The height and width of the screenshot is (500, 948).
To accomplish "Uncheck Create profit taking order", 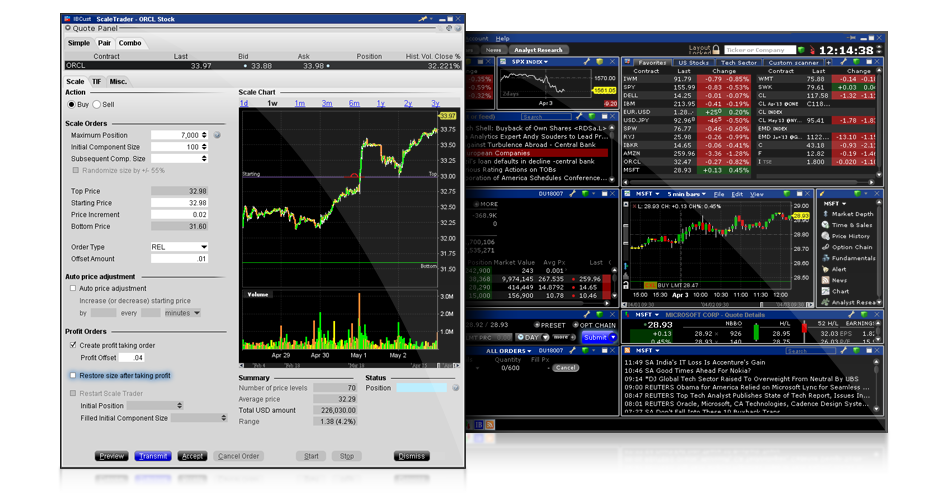I will pos(73,345).
